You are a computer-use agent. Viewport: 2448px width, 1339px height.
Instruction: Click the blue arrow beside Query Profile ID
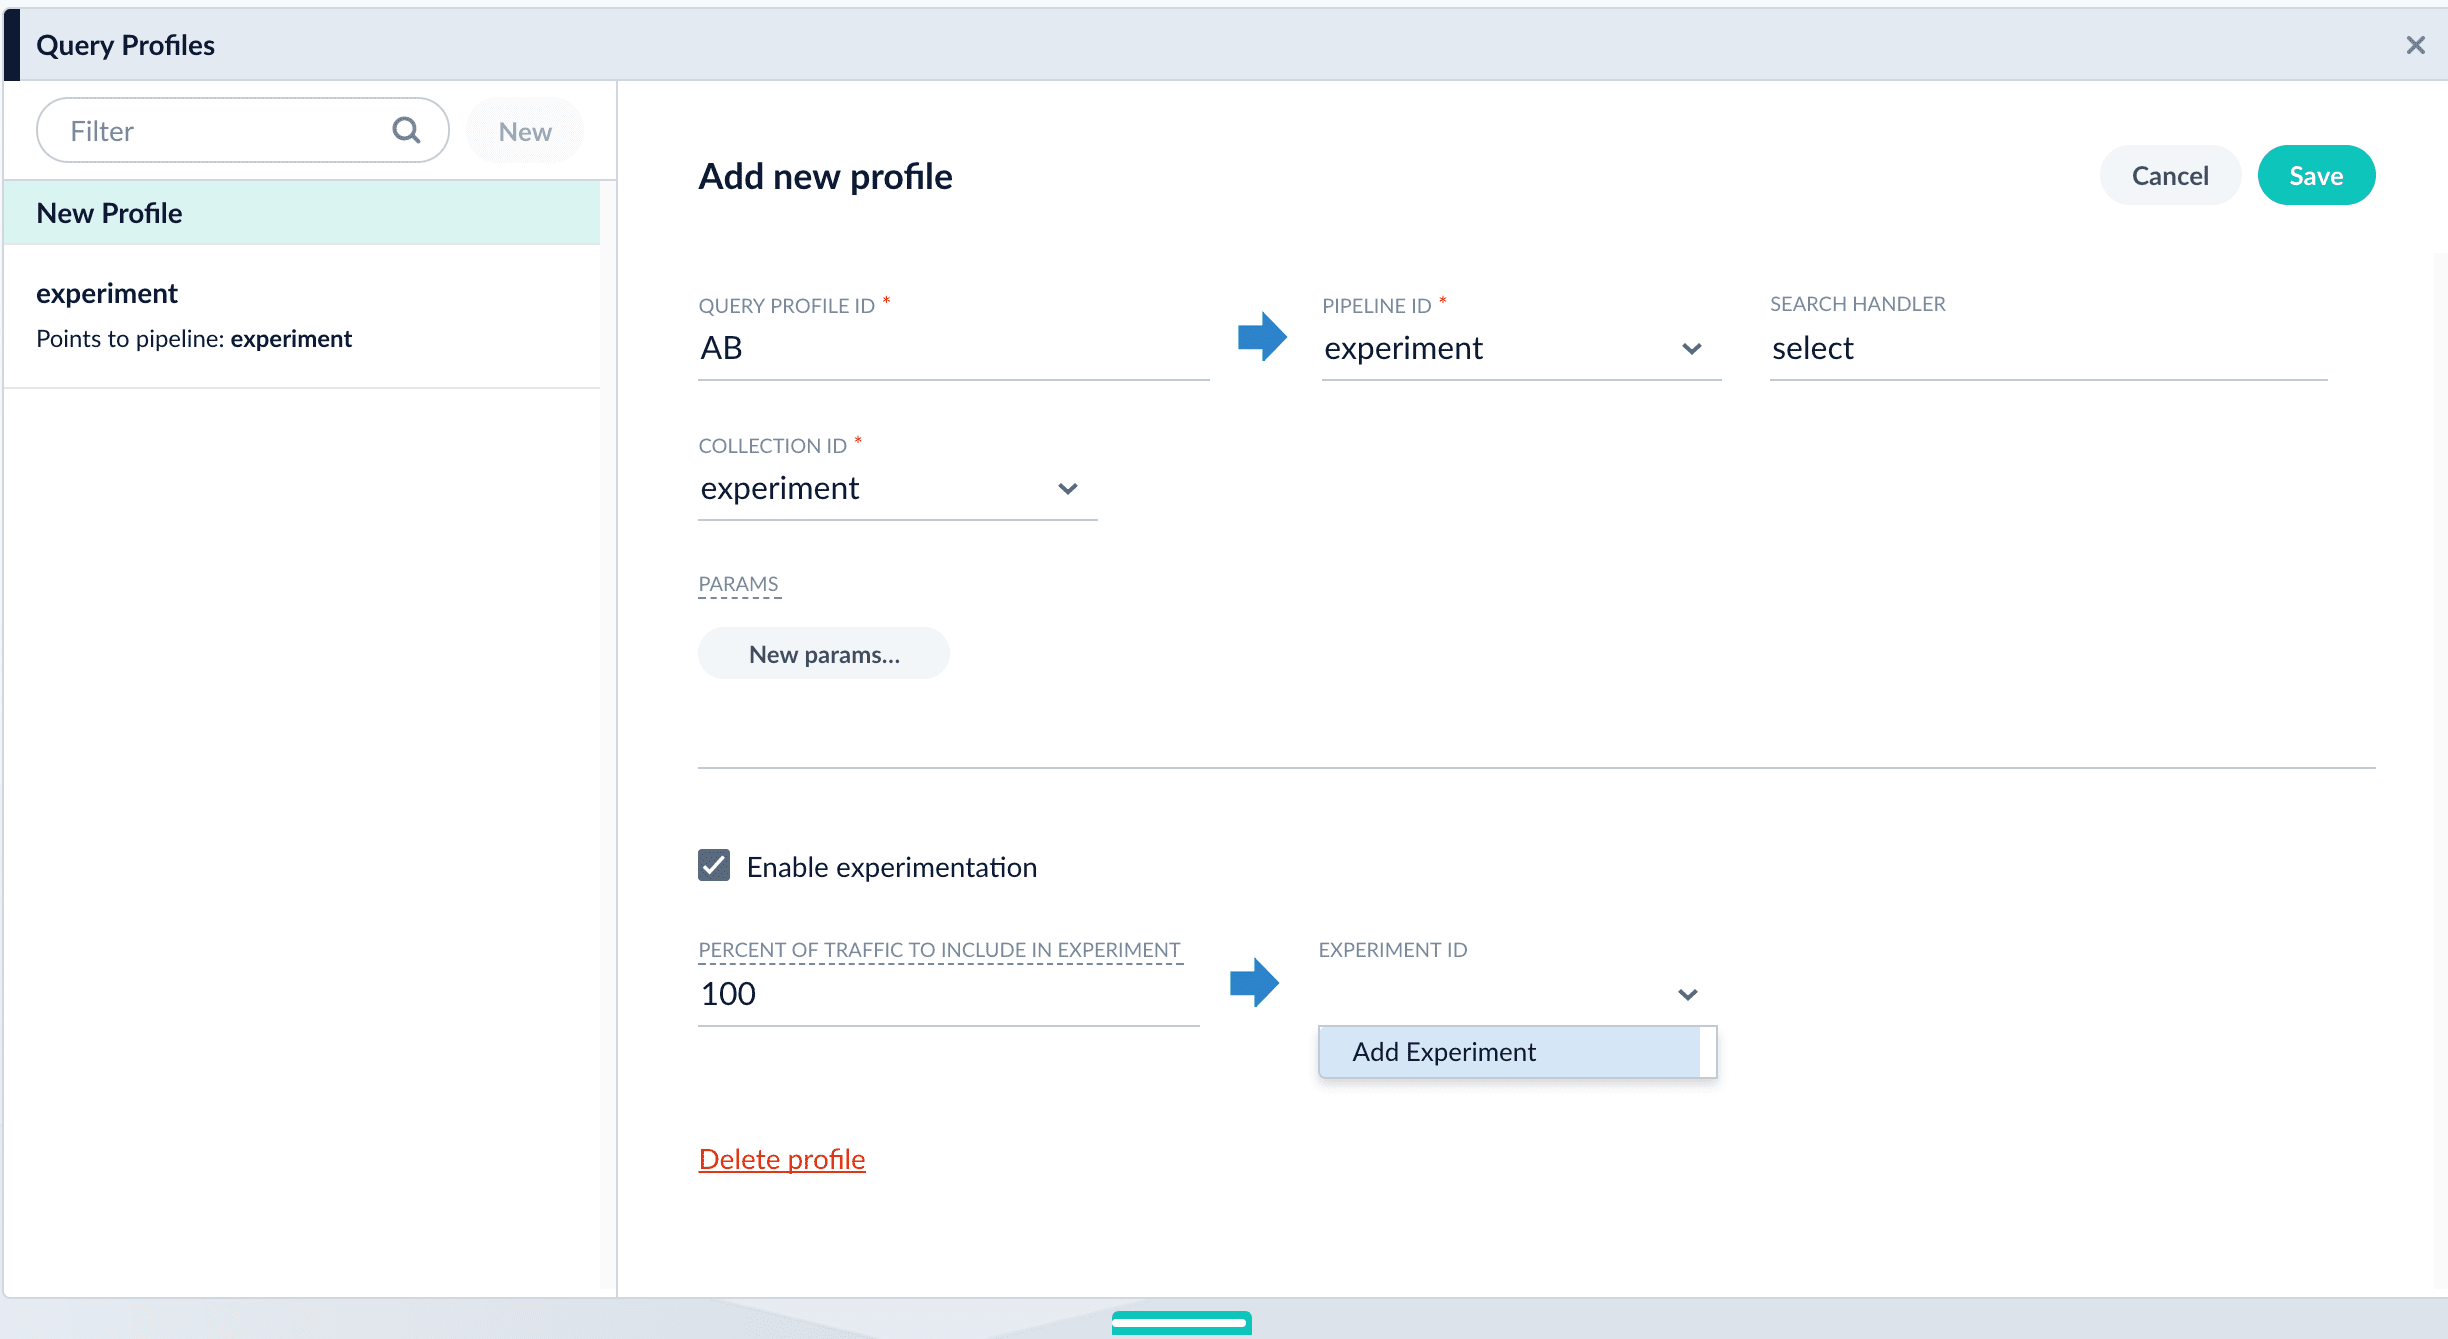click(x=1262, y=337)
